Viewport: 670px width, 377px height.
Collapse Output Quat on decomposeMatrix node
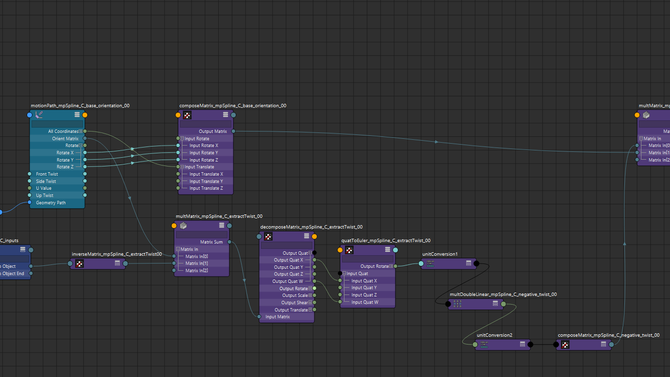[x=310, y=253]
